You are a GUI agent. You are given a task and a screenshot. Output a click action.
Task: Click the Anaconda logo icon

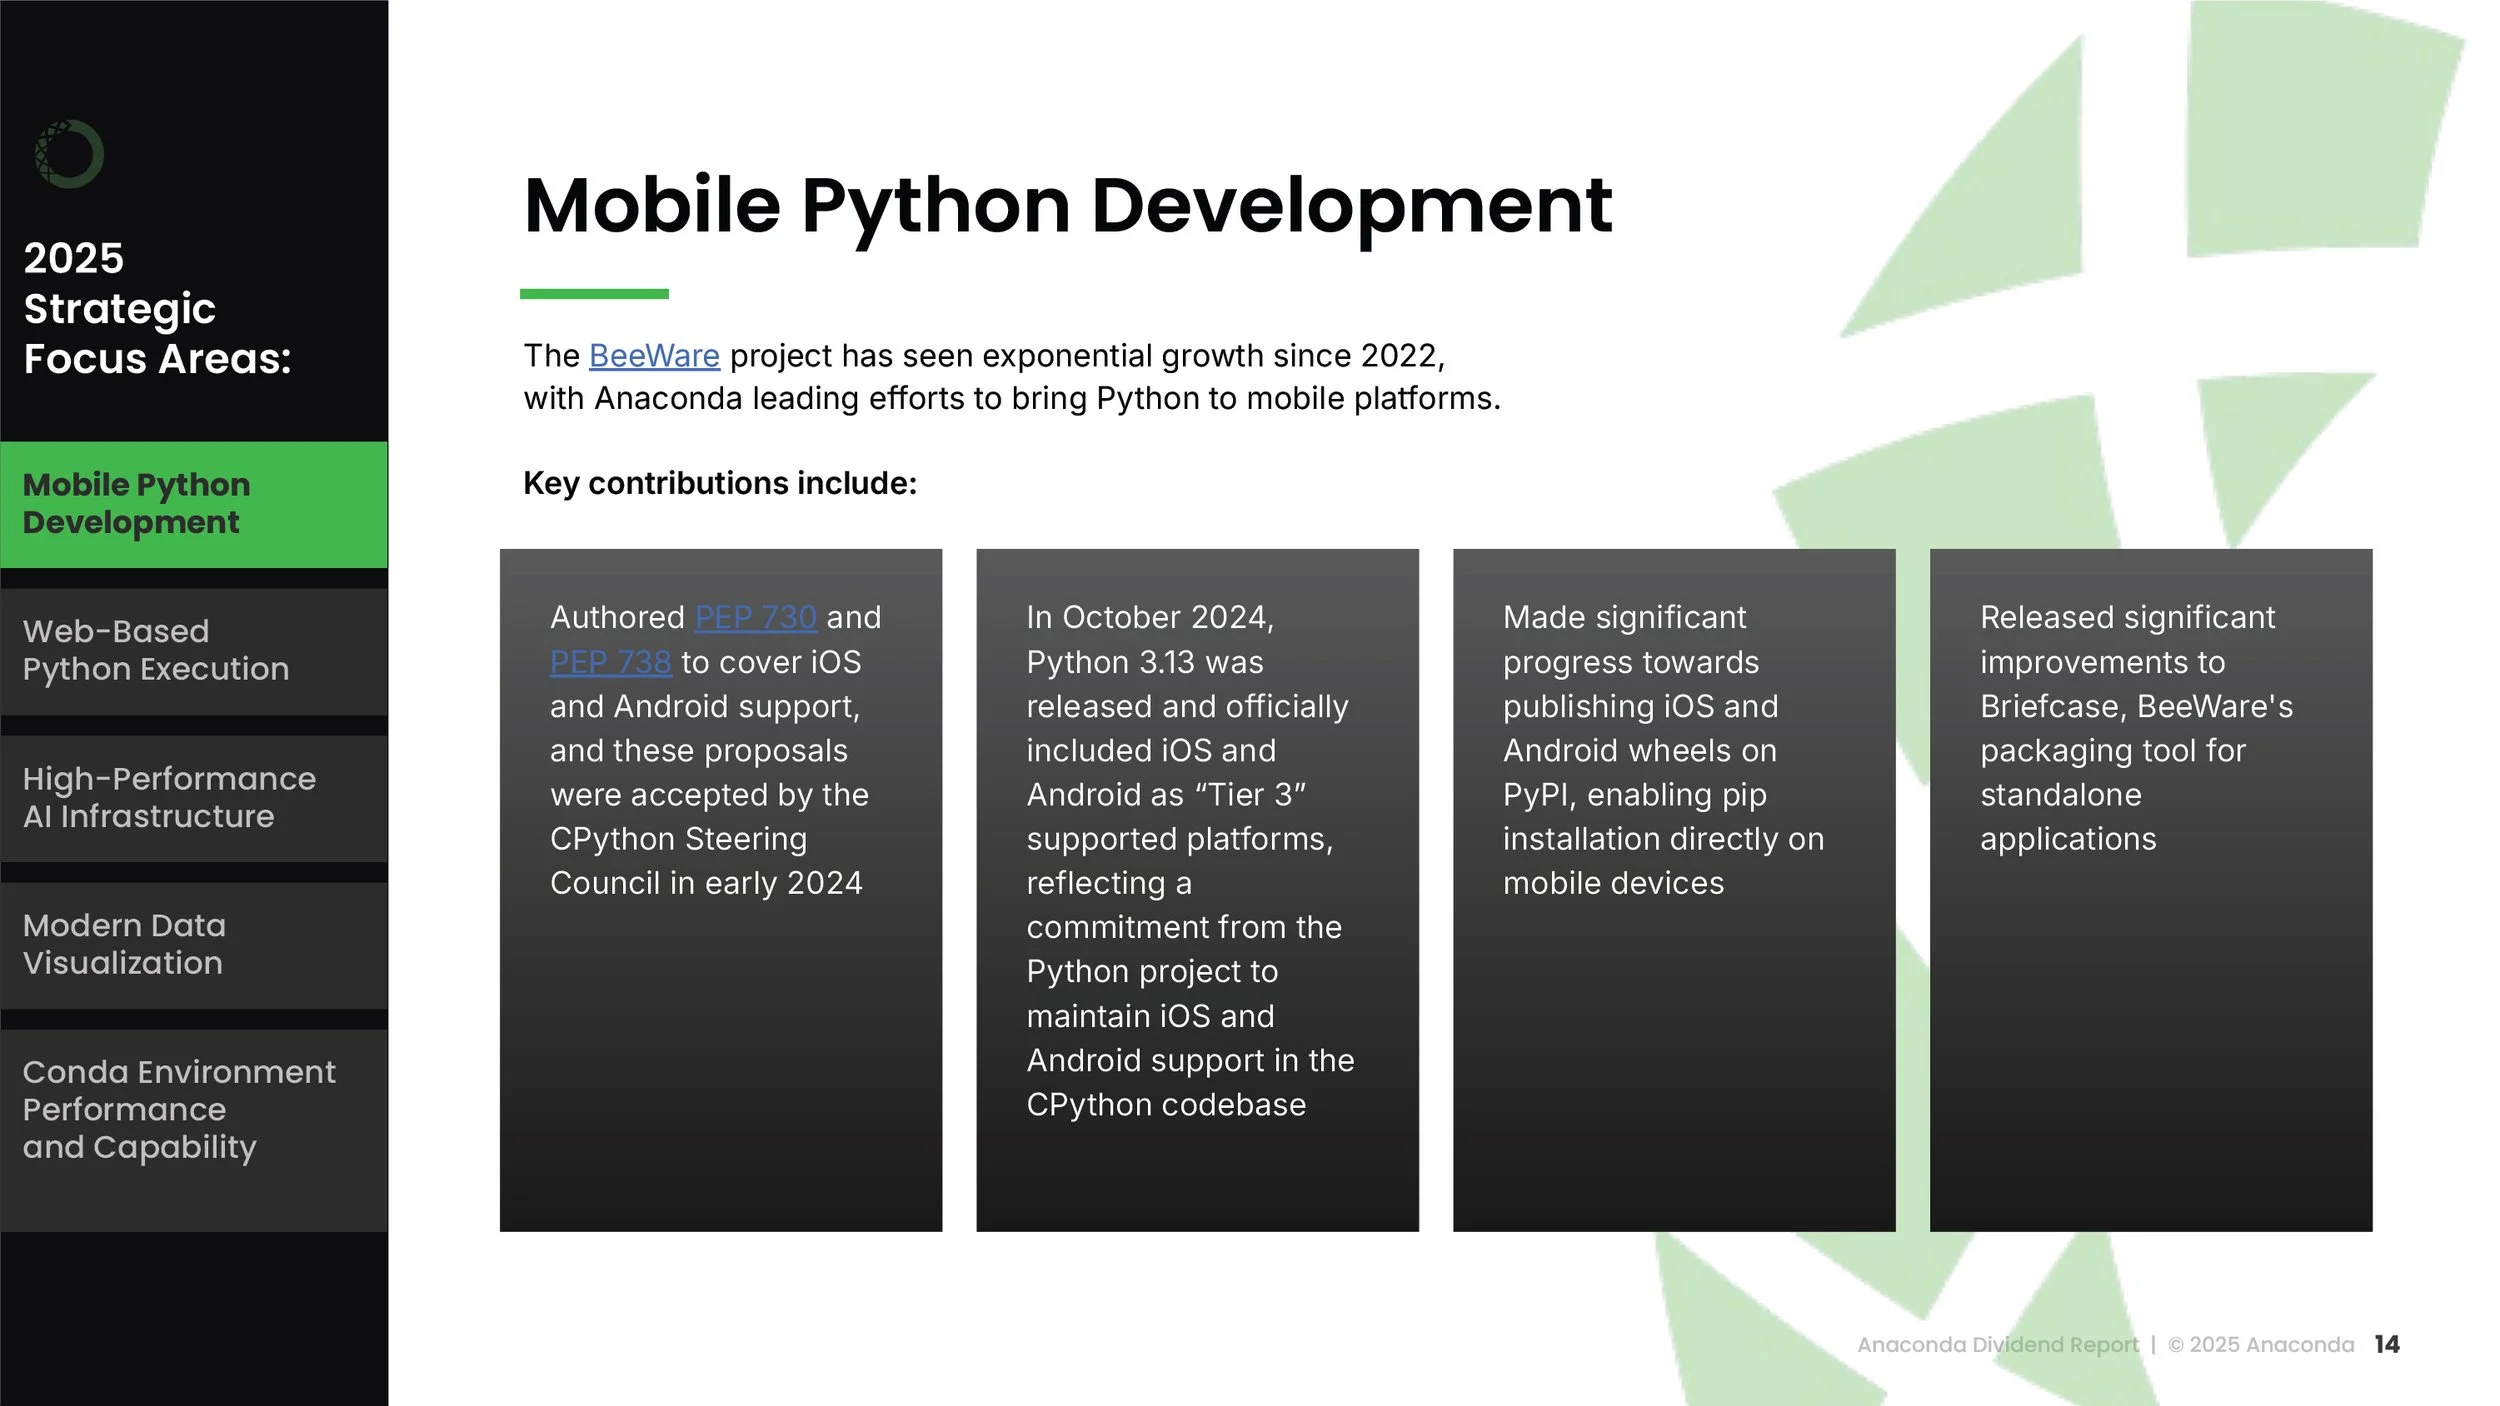(68, 154)
